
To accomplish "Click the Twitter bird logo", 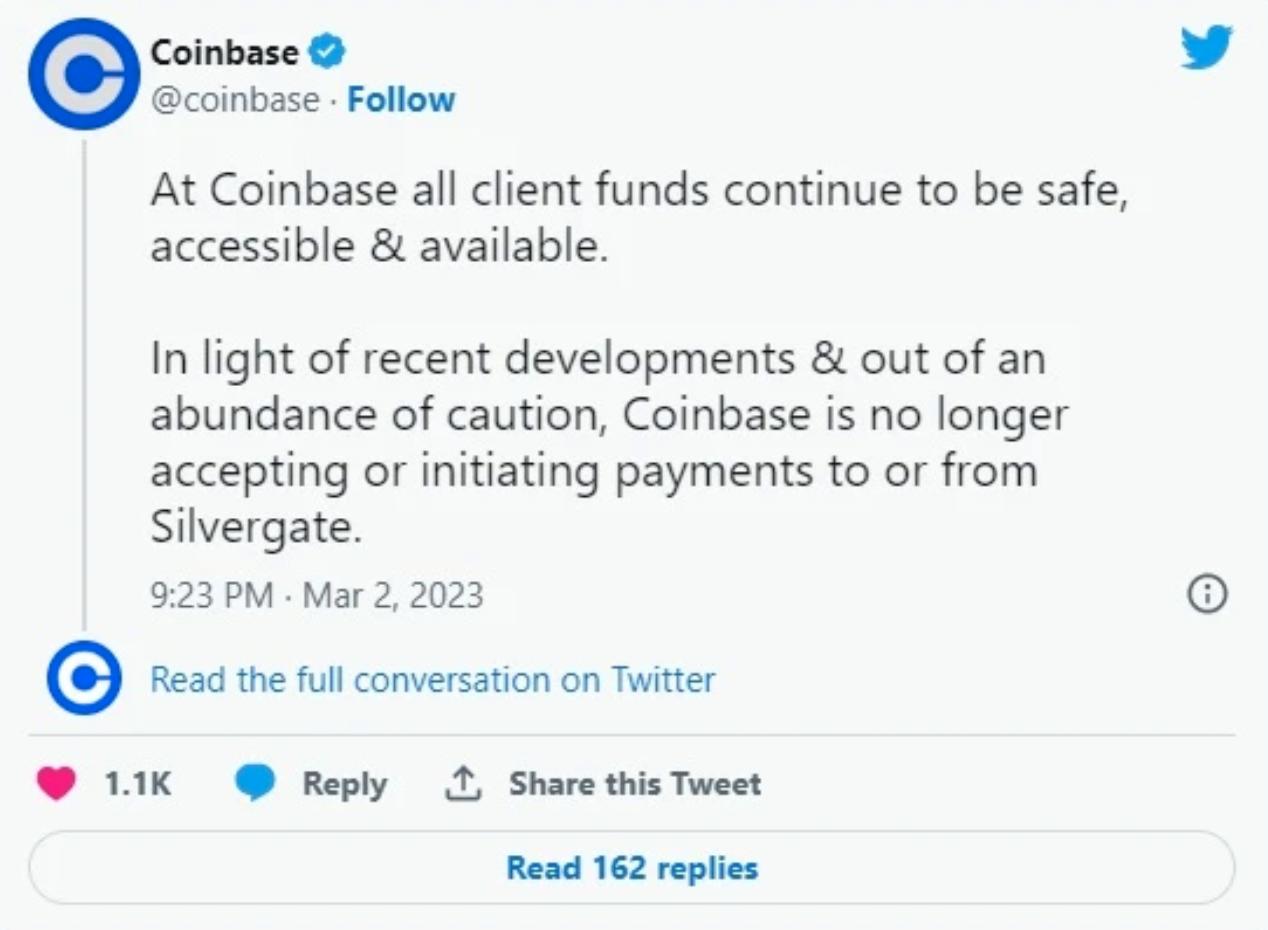I will pyautogui.click(x=1206, y=48).
